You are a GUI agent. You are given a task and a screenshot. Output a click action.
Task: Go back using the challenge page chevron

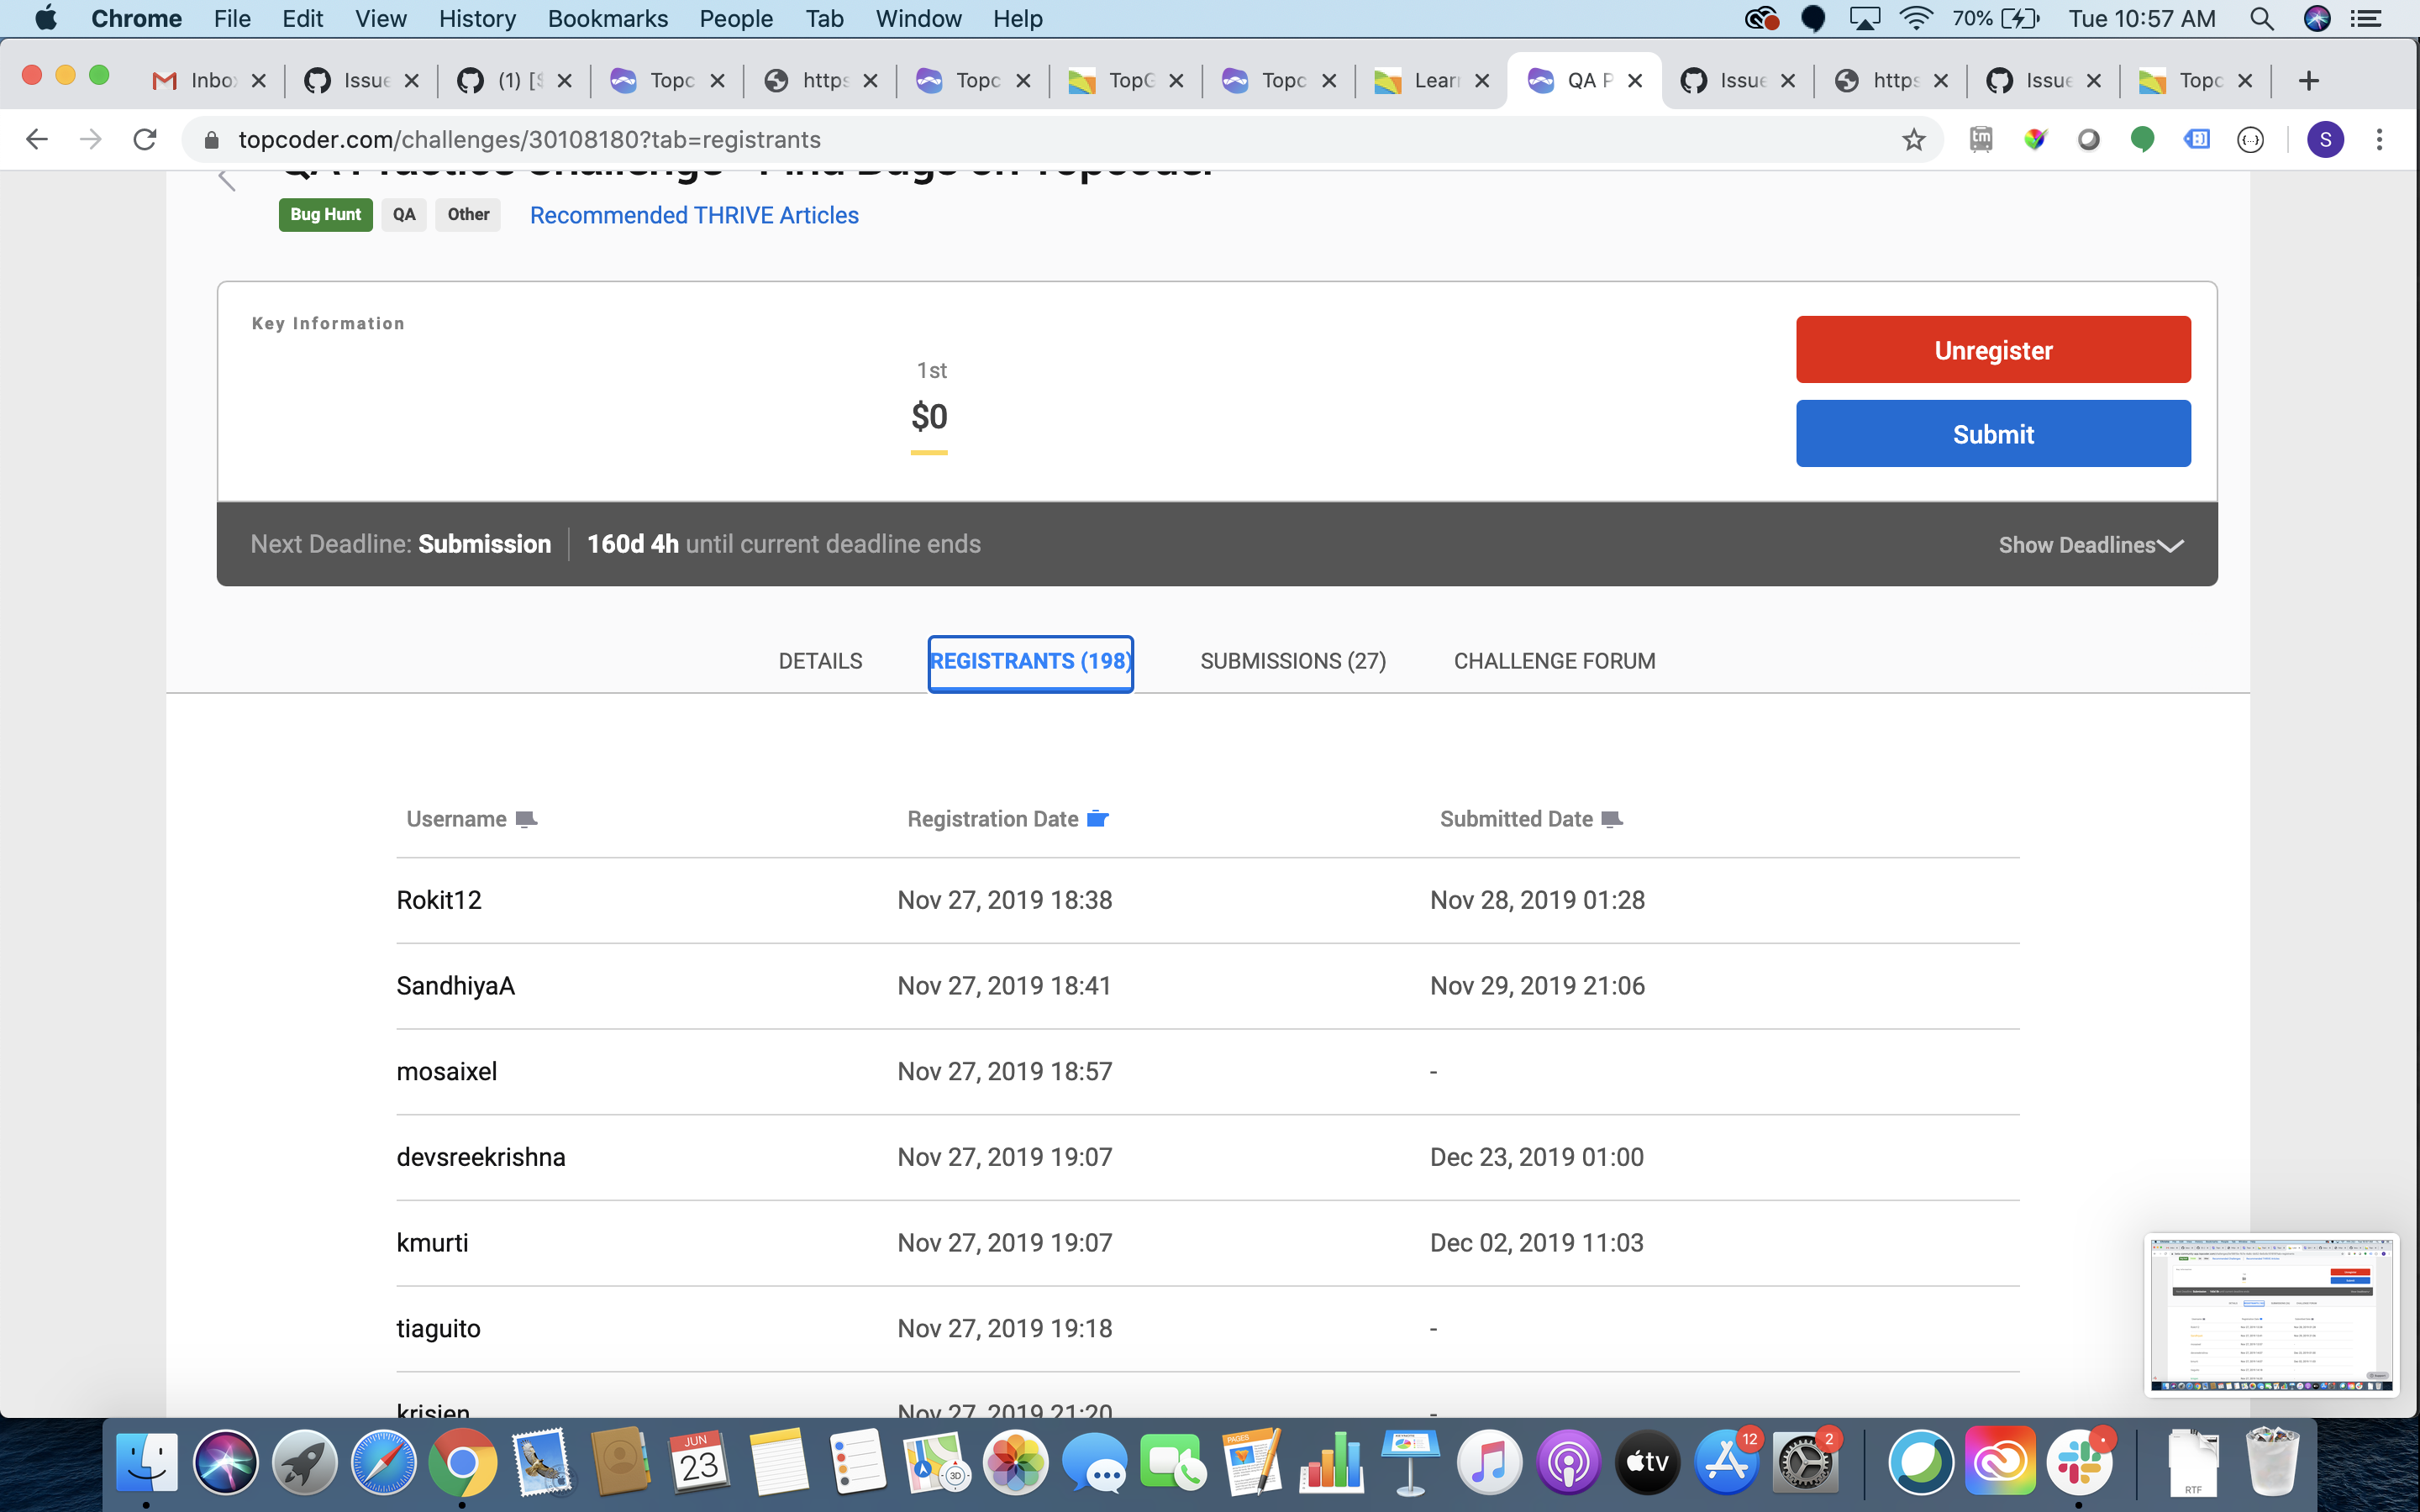coord(228,180)
